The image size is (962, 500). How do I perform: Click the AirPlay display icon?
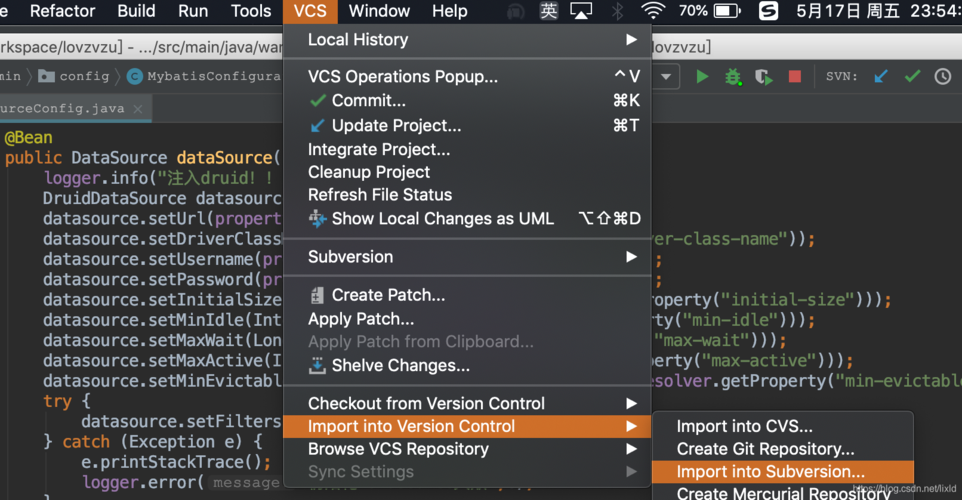581,11
